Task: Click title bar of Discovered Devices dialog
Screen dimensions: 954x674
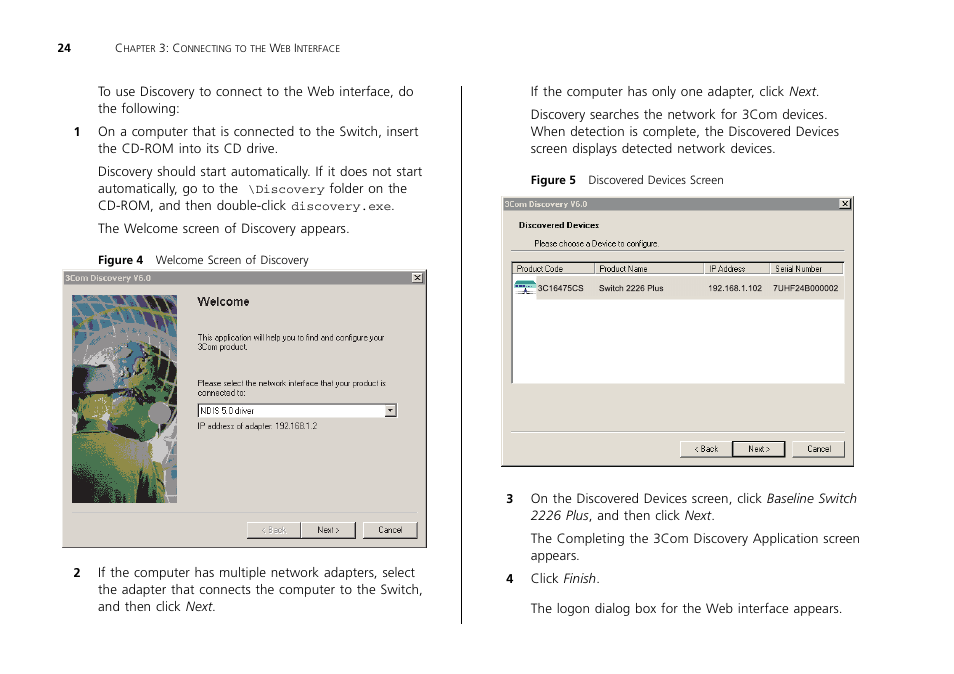Action: (x=677, y=204)
